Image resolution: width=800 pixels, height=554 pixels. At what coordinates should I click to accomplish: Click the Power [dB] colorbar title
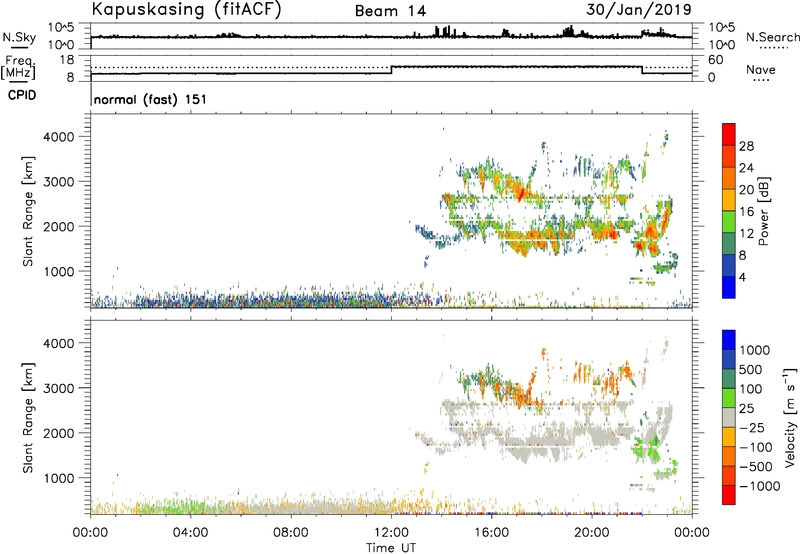pos(763,211)
